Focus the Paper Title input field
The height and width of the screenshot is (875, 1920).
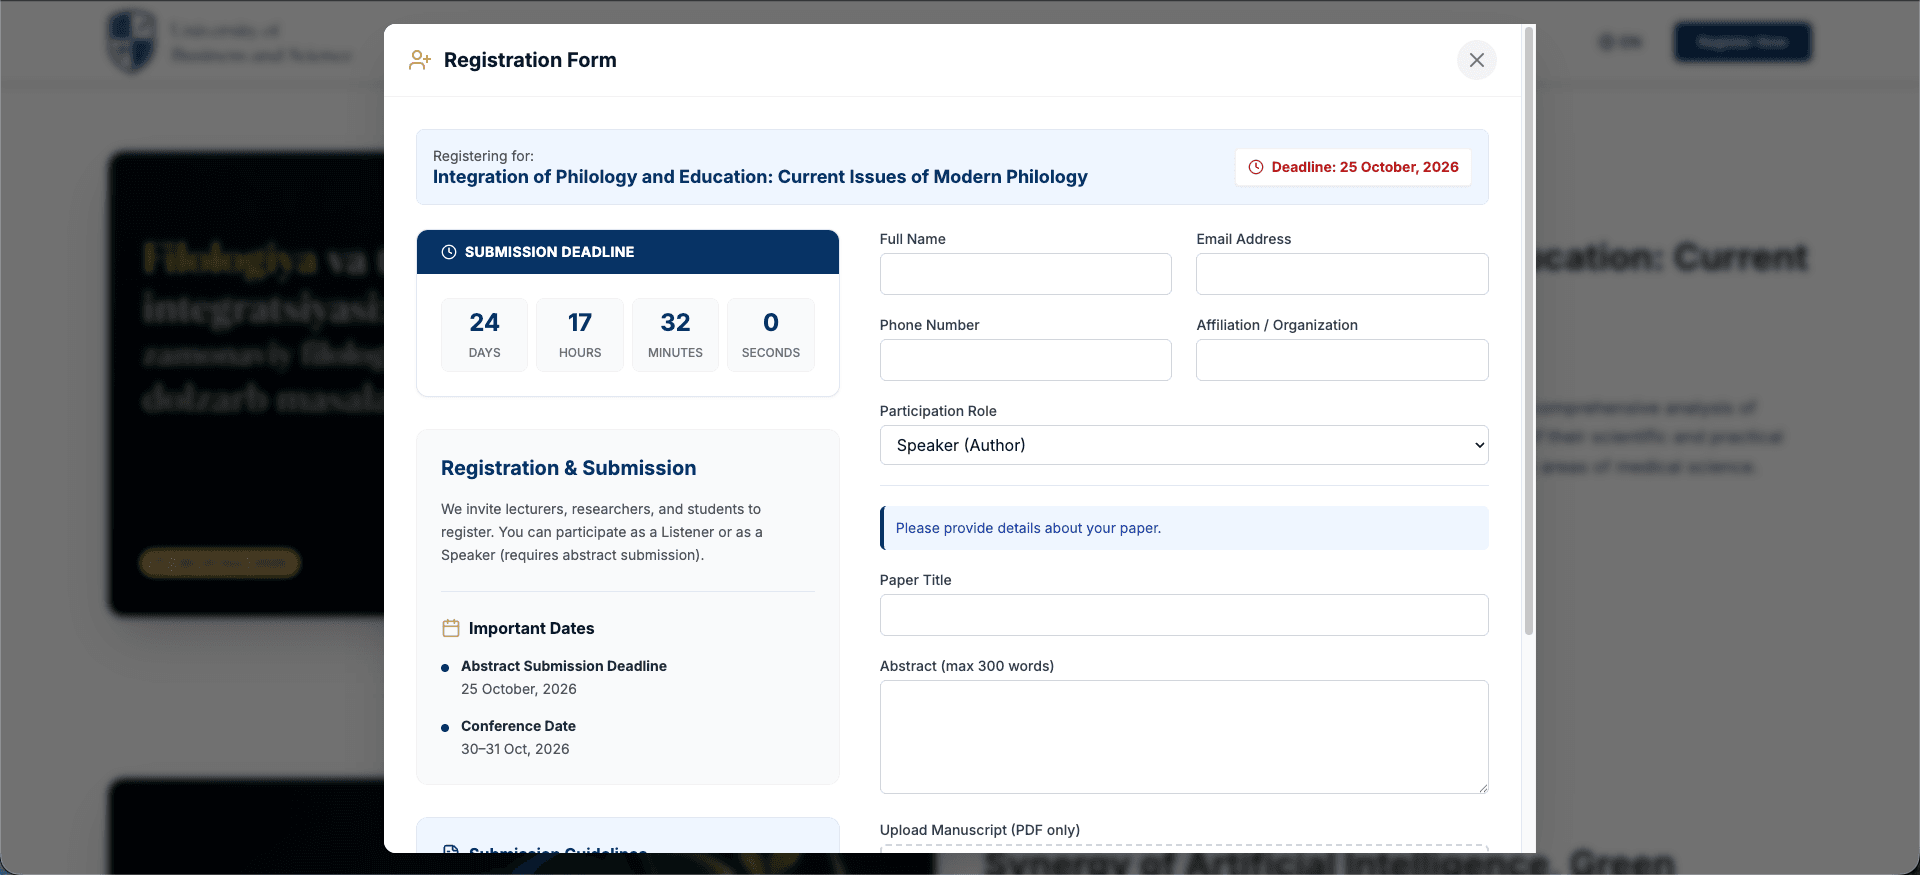tap(1184, 615)
